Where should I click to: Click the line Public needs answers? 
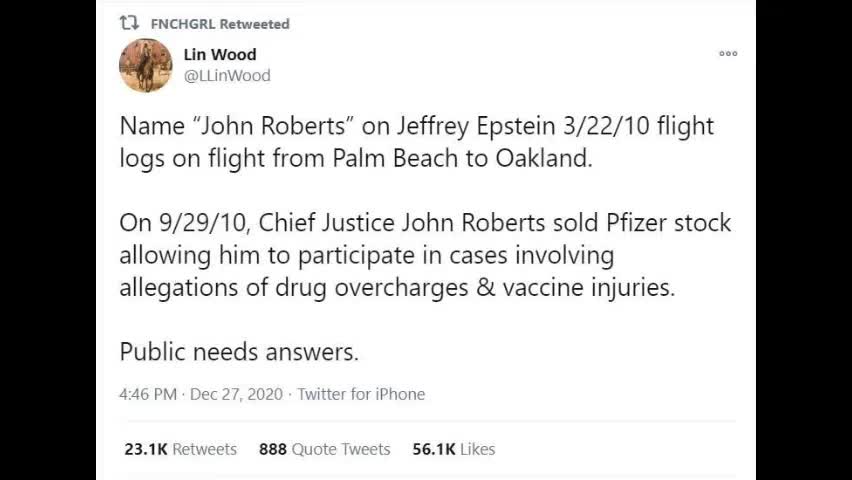[x=239, y=352]
